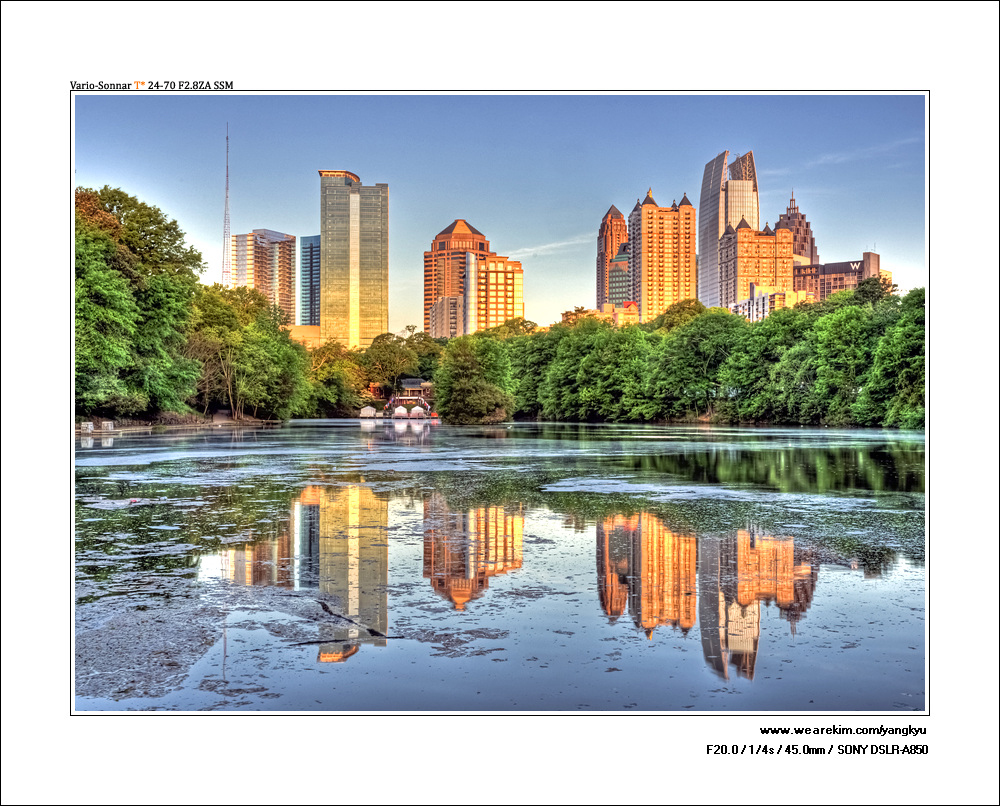The width and height of the screenshot is (1000, 806).
Task: Click the SONY DSLR-A850 camera text
Action: tap(882, 749)
